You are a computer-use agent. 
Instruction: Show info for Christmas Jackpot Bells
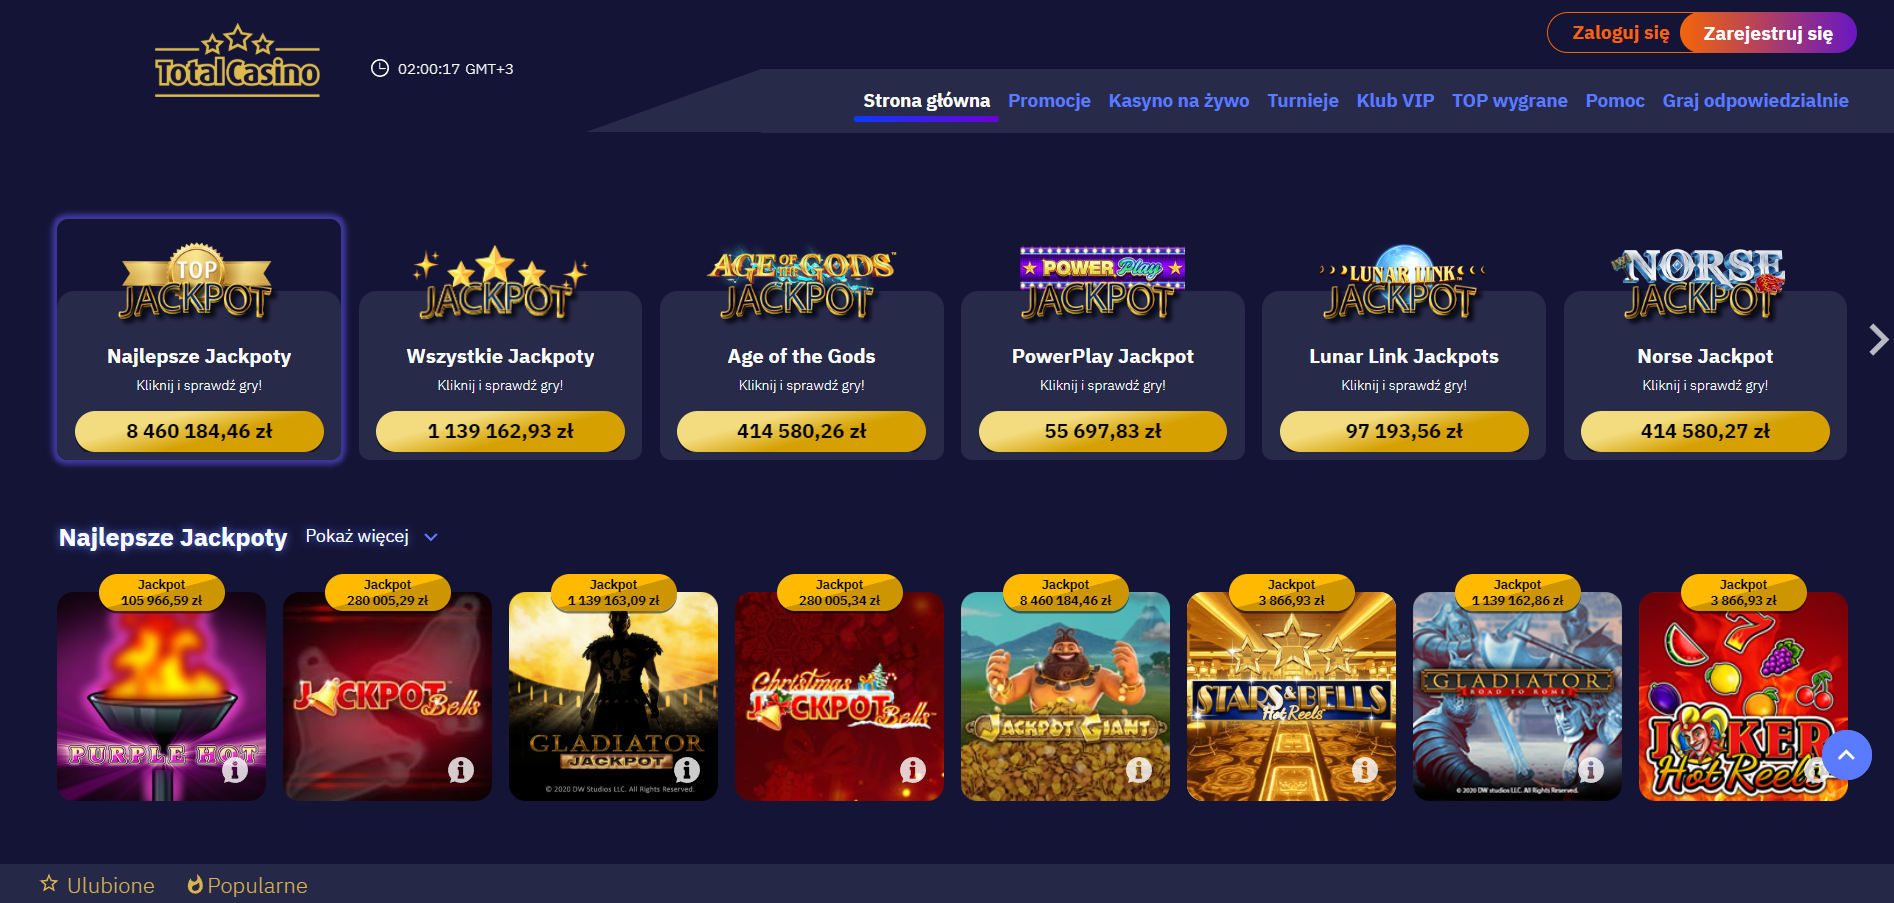(x=913, y=770)
